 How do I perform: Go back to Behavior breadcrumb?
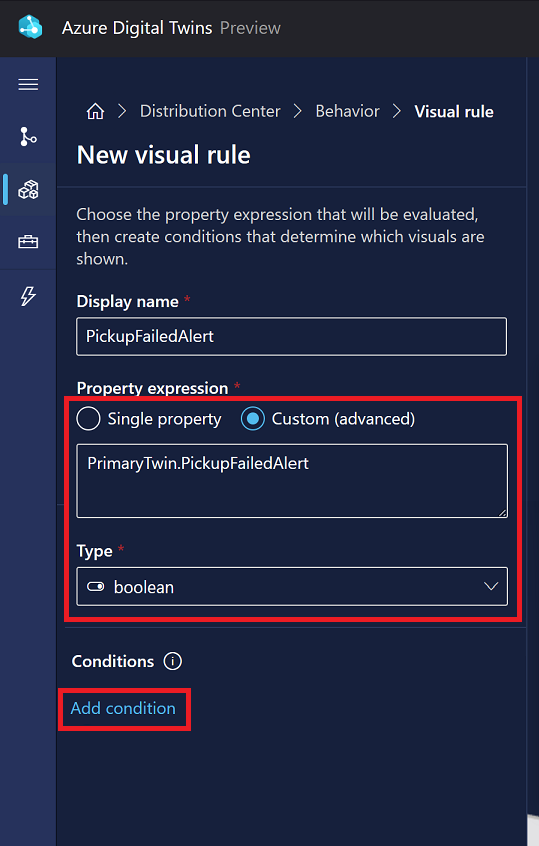tap(347, 111)
